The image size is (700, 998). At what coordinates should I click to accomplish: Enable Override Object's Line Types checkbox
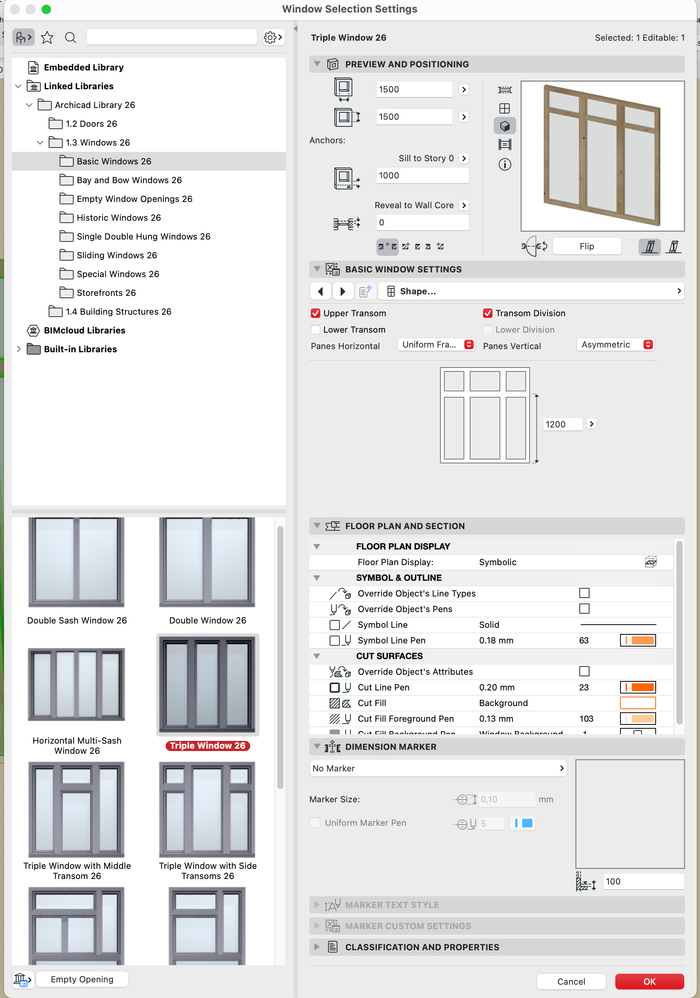coord(584,593)
